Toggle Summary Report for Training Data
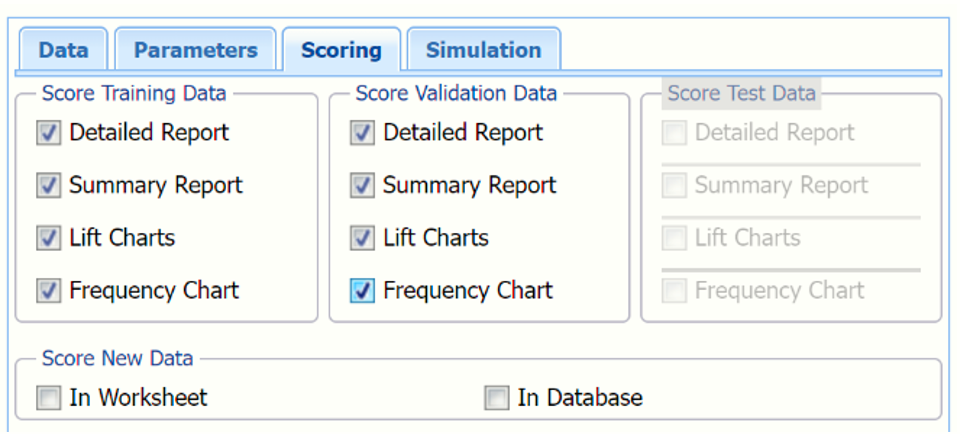Screen dimensions: 960x434 tap(48, 186)
